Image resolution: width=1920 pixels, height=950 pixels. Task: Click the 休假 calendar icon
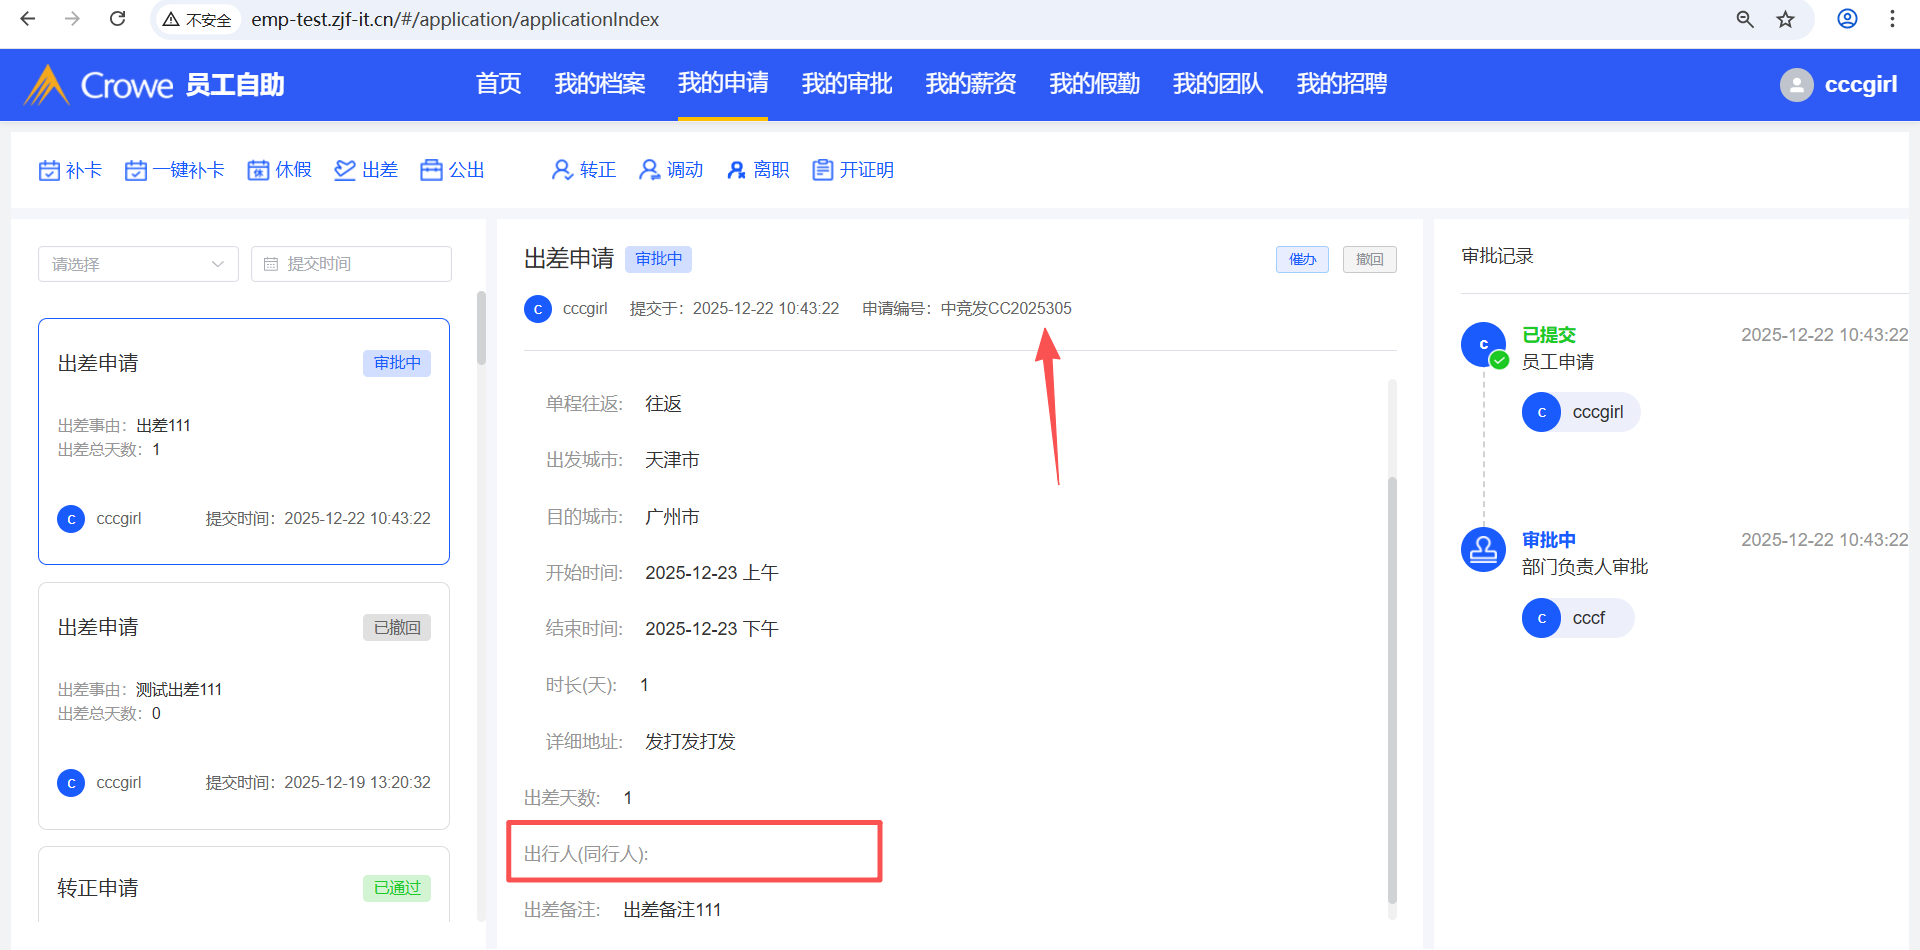pos(259,171)
